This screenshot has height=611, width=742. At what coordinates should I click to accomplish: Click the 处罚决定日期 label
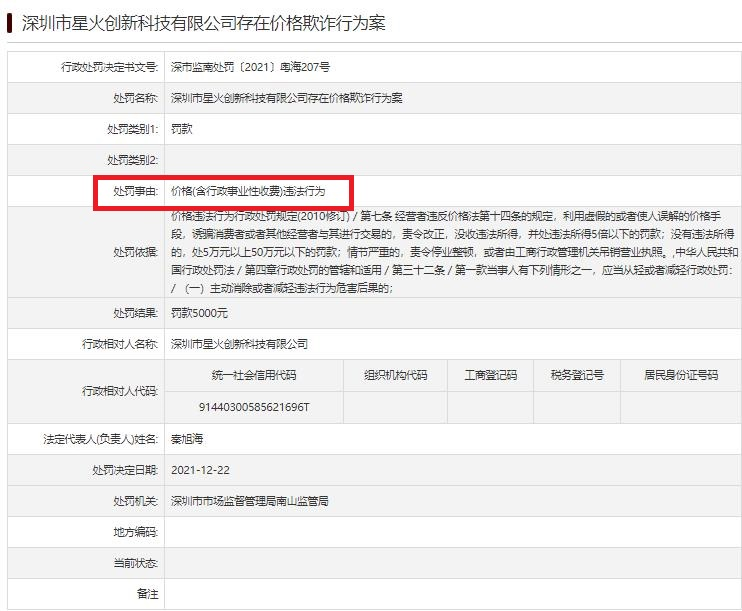click(125, 470)
